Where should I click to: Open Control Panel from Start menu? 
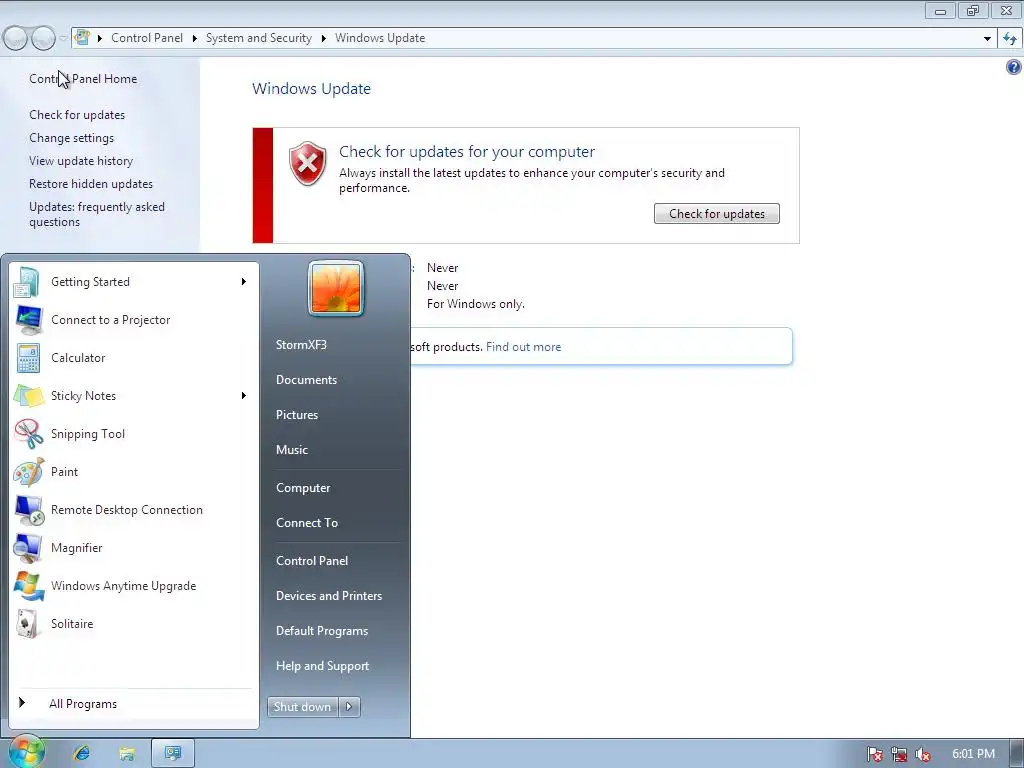pyautogui.click(x=312, y=560)
